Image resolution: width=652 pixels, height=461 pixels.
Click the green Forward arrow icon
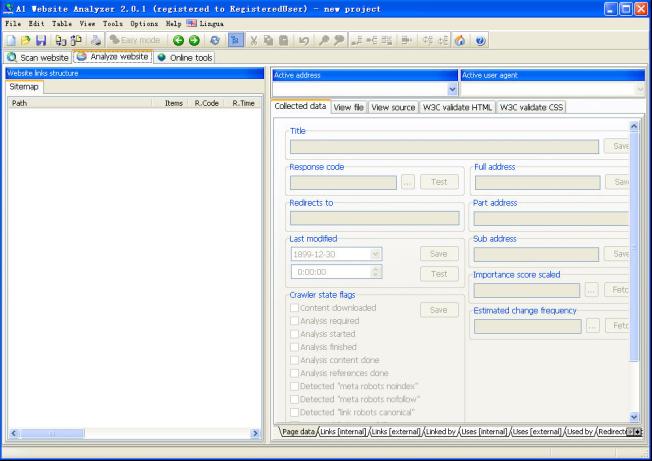click(x=194, y=40)
